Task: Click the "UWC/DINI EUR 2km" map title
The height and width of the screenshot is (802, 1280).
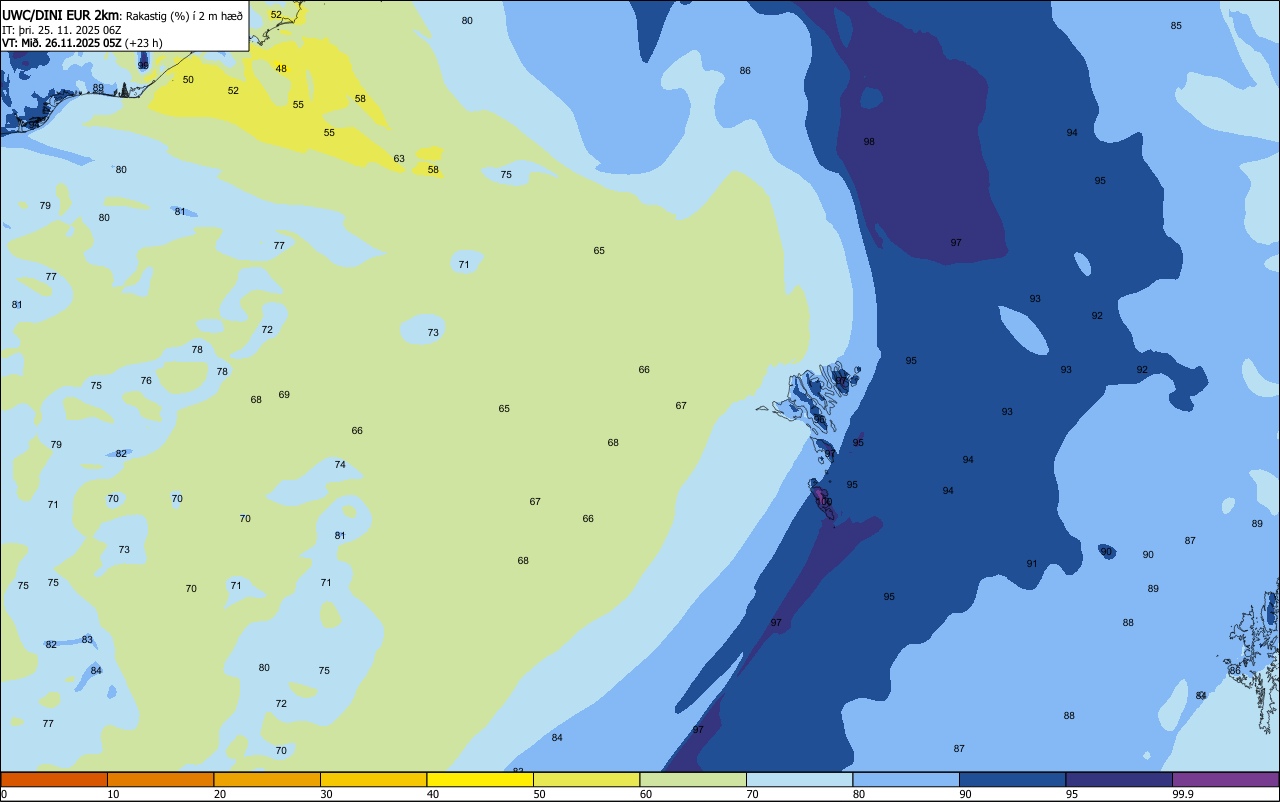Action: pyautogui.click(x=61, y=15)
